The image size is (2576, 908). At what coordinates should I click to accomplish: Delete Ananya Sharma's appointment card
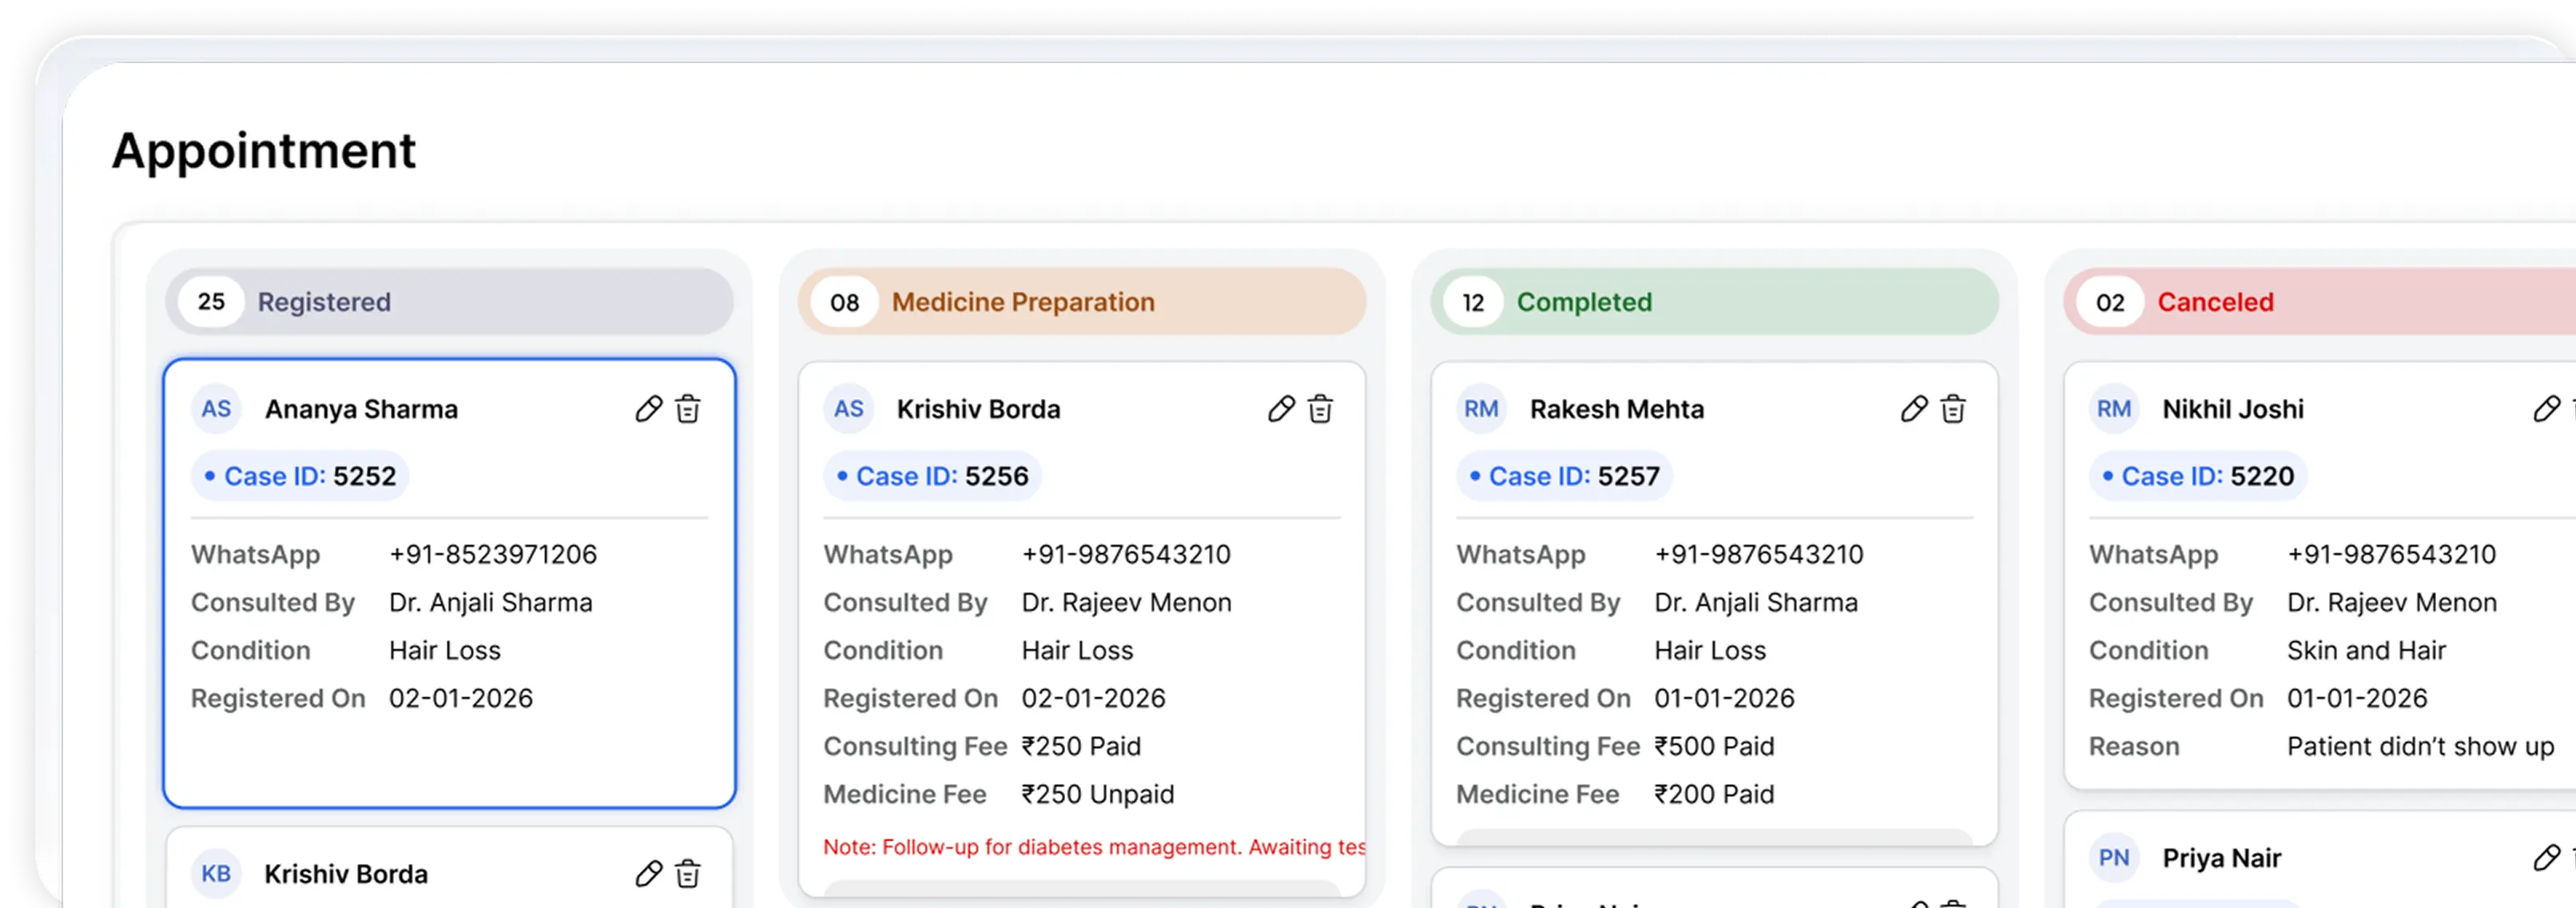click(688, 409)
